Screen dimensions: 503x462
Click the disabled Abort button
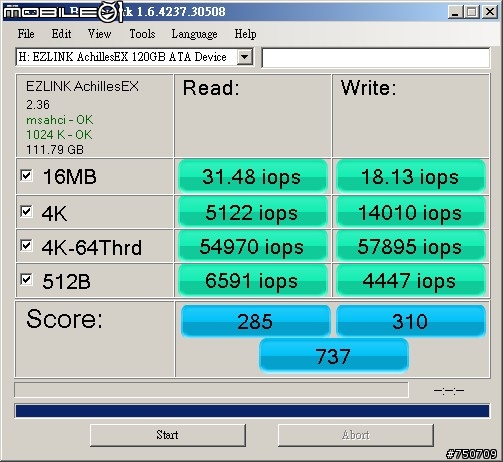[x=356, y=435]
